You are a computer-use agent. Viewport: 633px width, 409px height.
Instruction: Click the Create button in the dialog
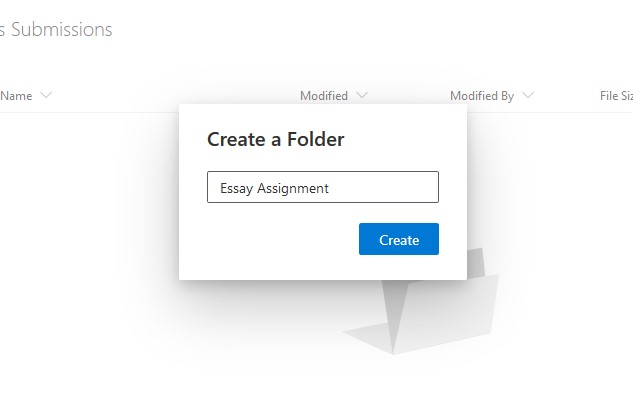398,239
